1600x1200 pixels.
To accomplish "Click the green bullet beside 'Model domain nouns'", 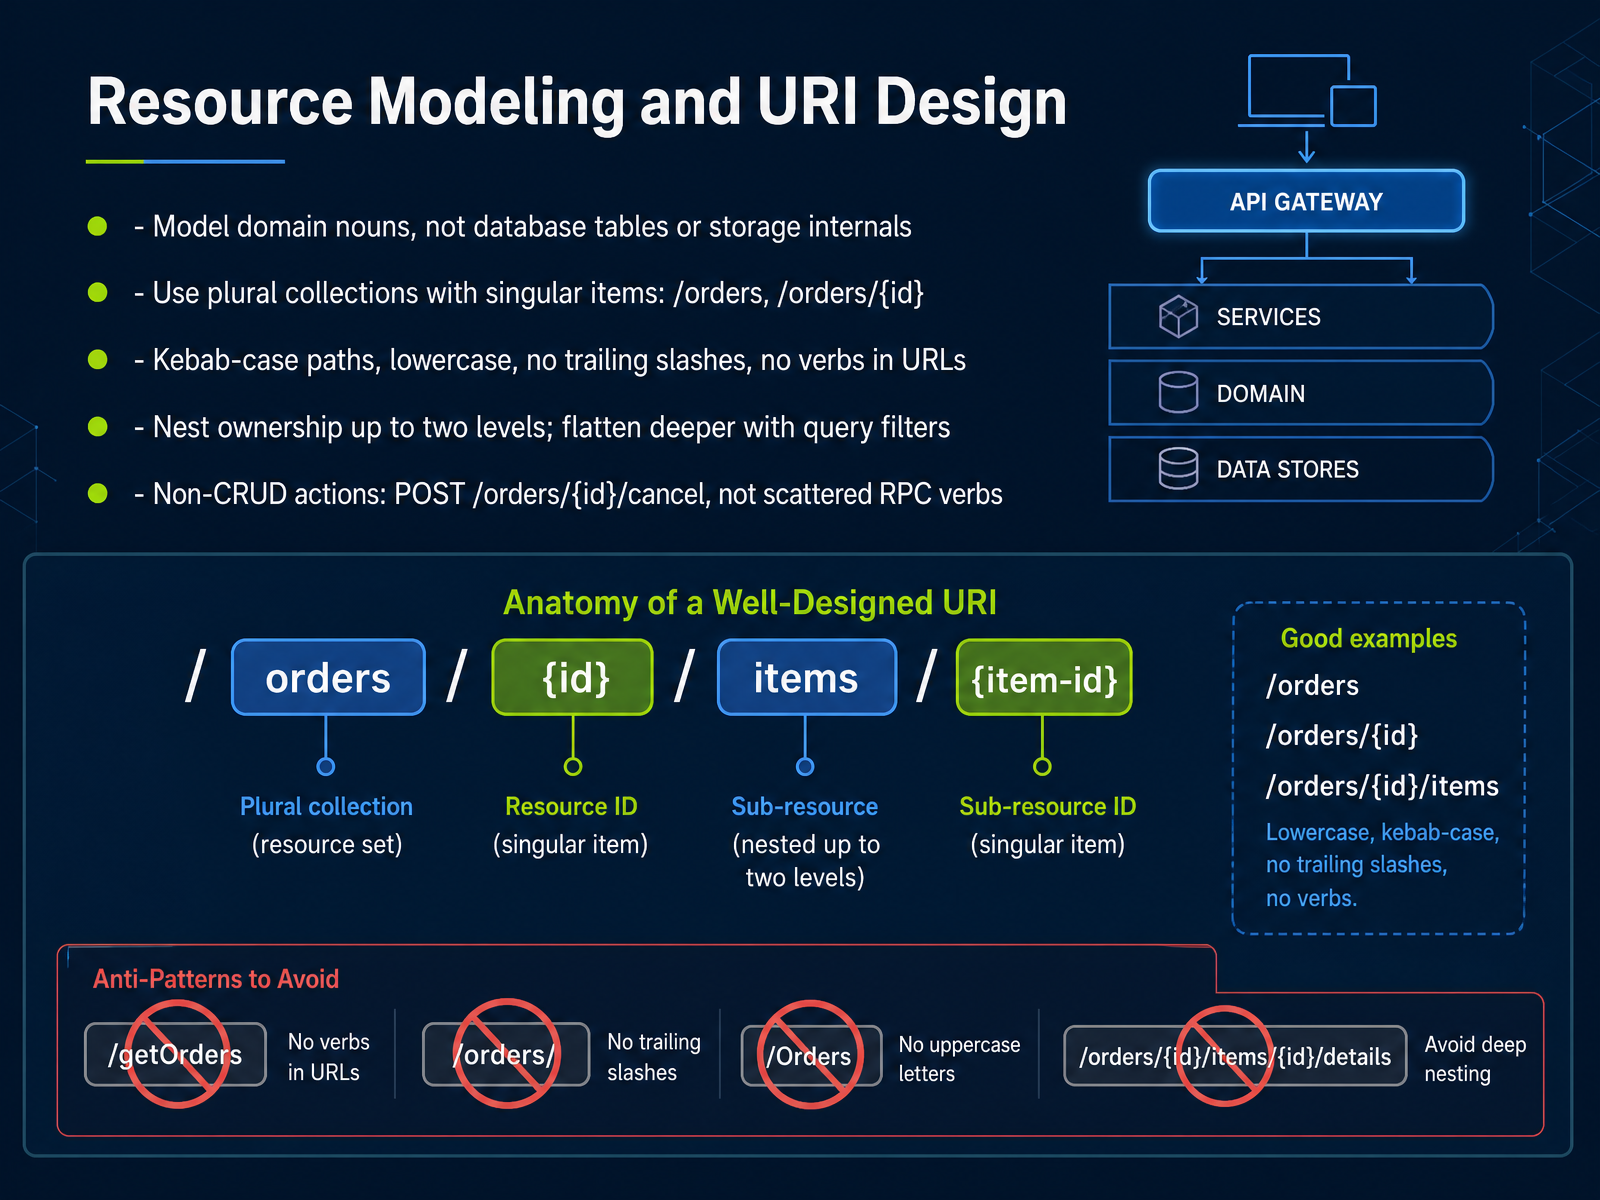I will tap(98, 226).
